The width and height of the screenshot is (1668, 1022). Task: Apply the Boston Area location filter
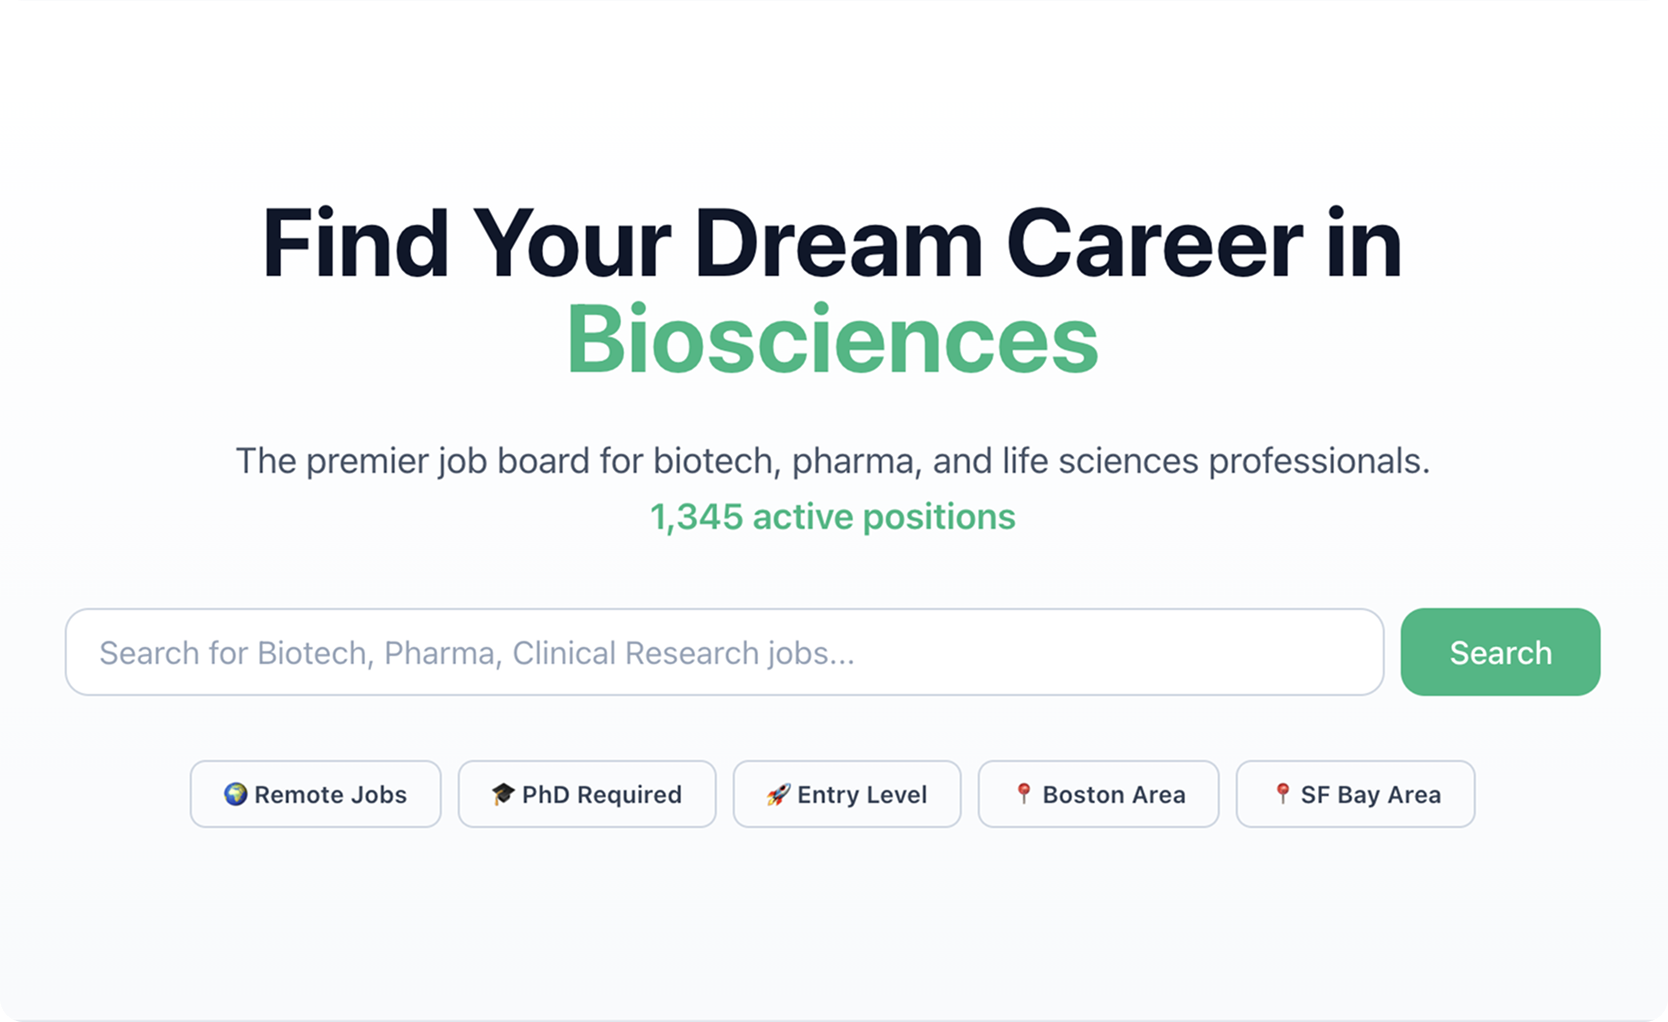(1097, 794)
